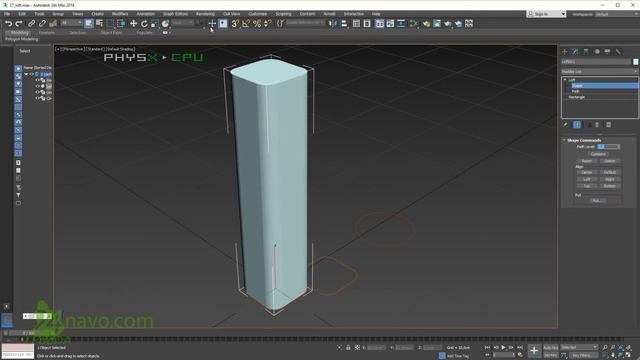Screen dimensions: 640x360
Task: Click Maximize Viewport Toggle icon
Action: tap(628, 356)
